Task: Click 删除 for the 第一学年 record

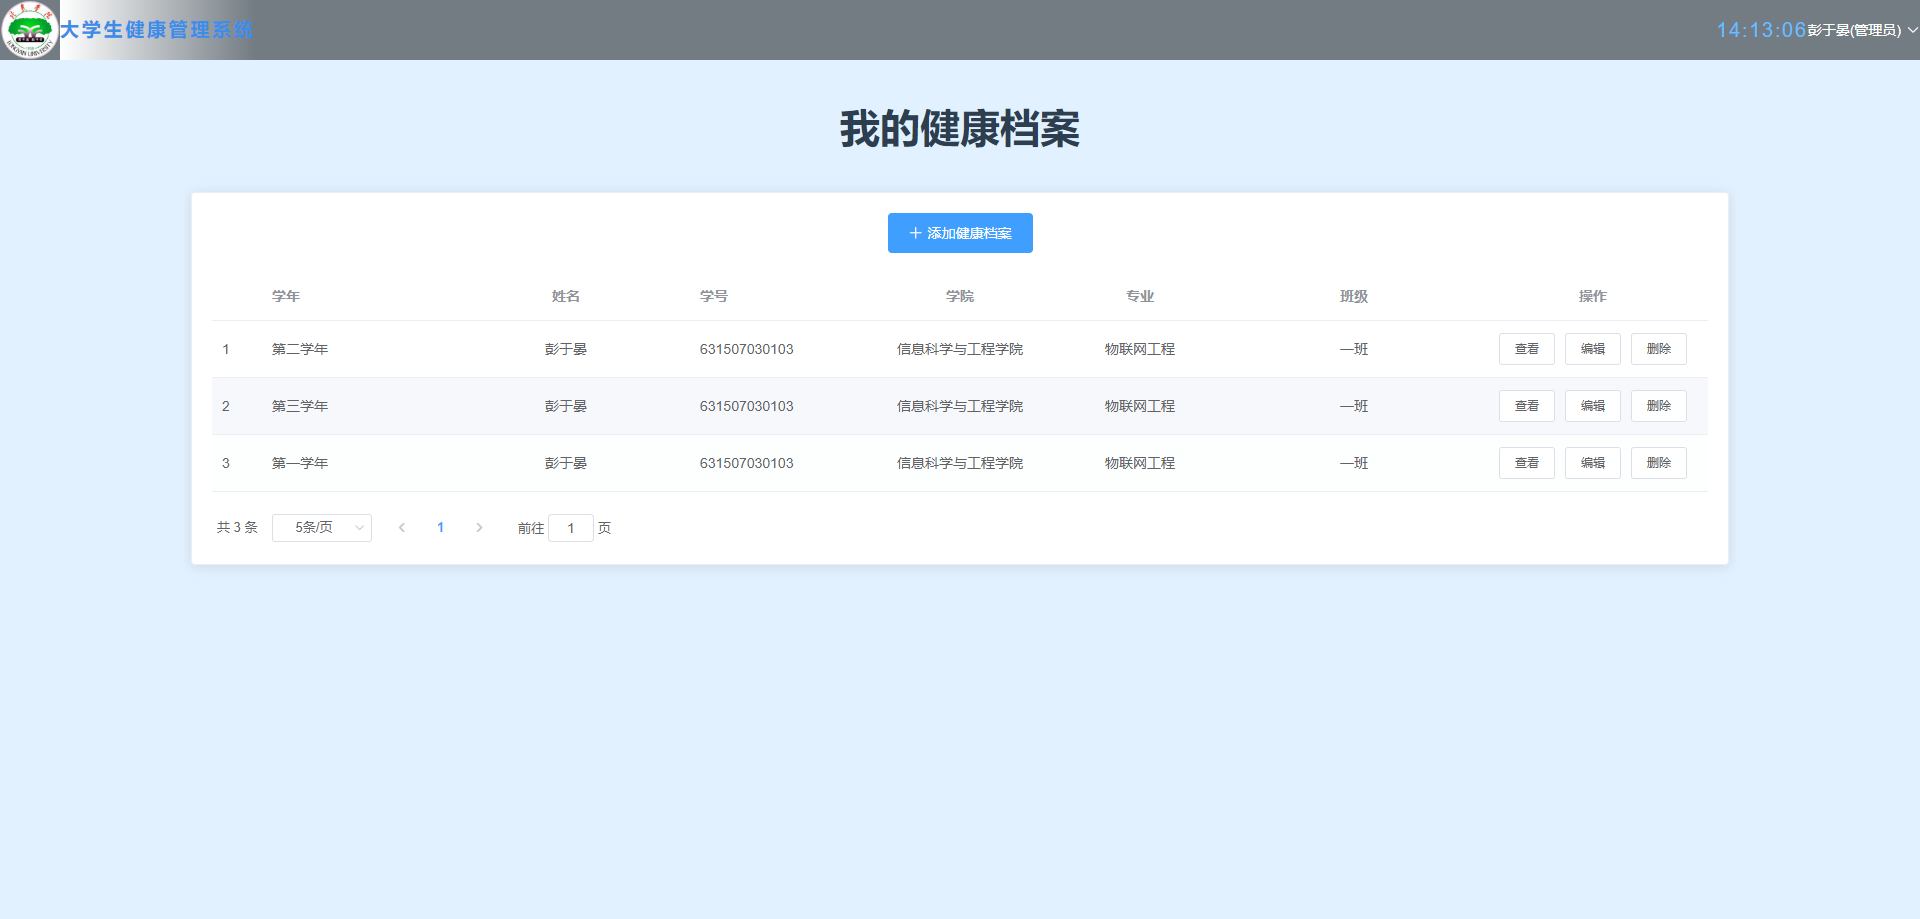Action: 1658,462
